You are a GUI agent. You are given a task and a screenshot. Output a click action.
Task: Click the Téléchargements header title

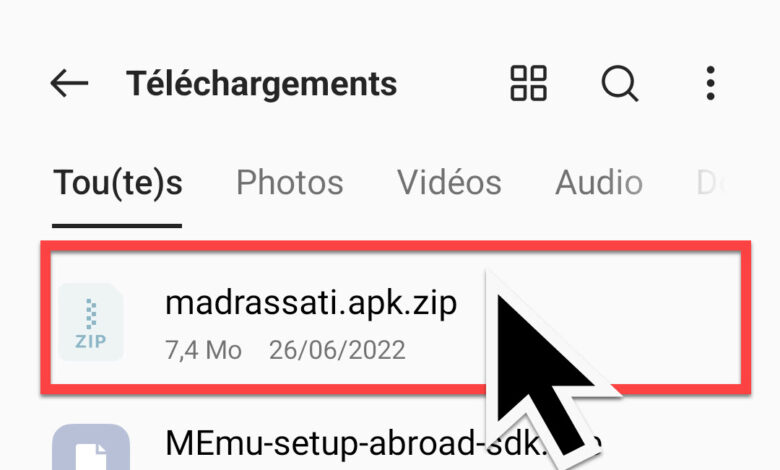click(262, 84)
